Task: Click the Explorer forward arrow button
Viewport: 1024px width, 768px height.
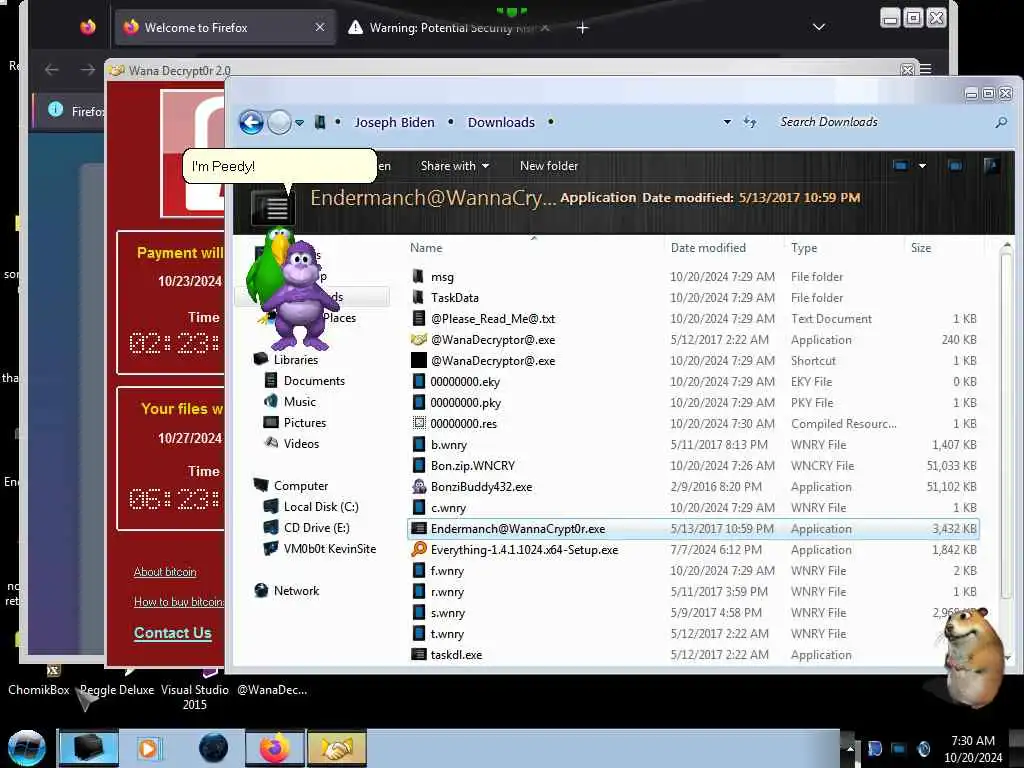Action: [x=280, y=122]
